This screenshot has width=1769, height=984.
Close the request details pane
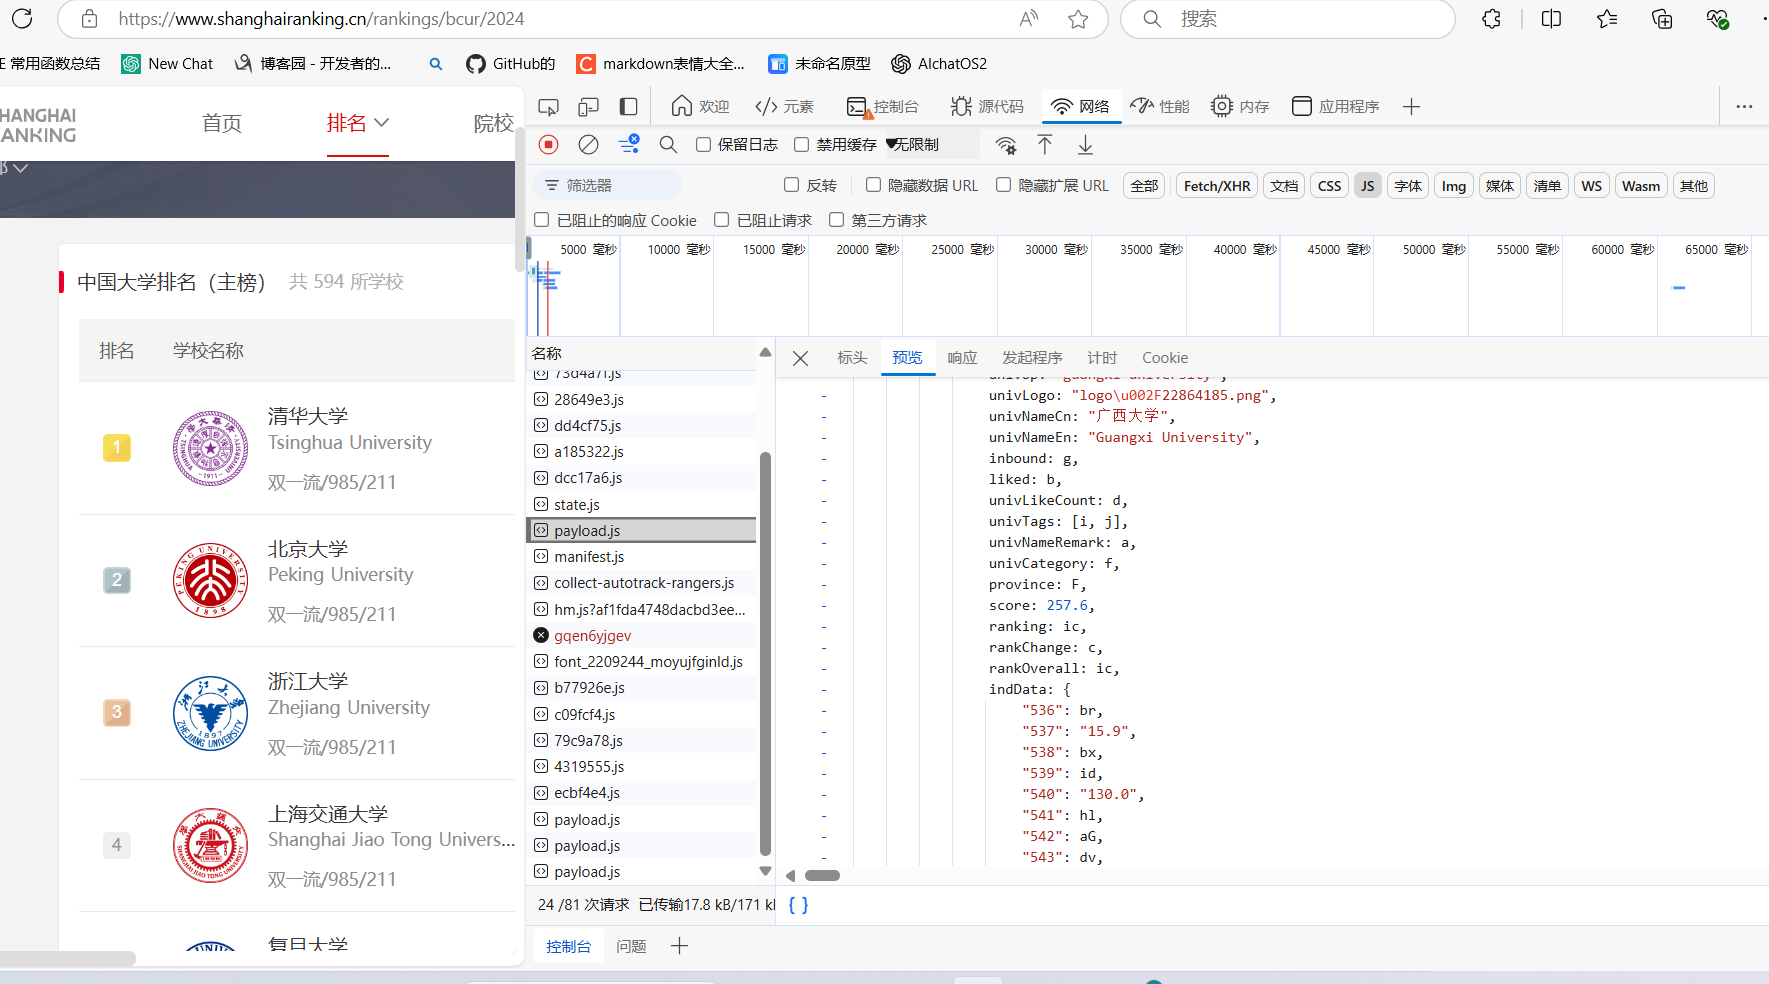tap(800, 358)
